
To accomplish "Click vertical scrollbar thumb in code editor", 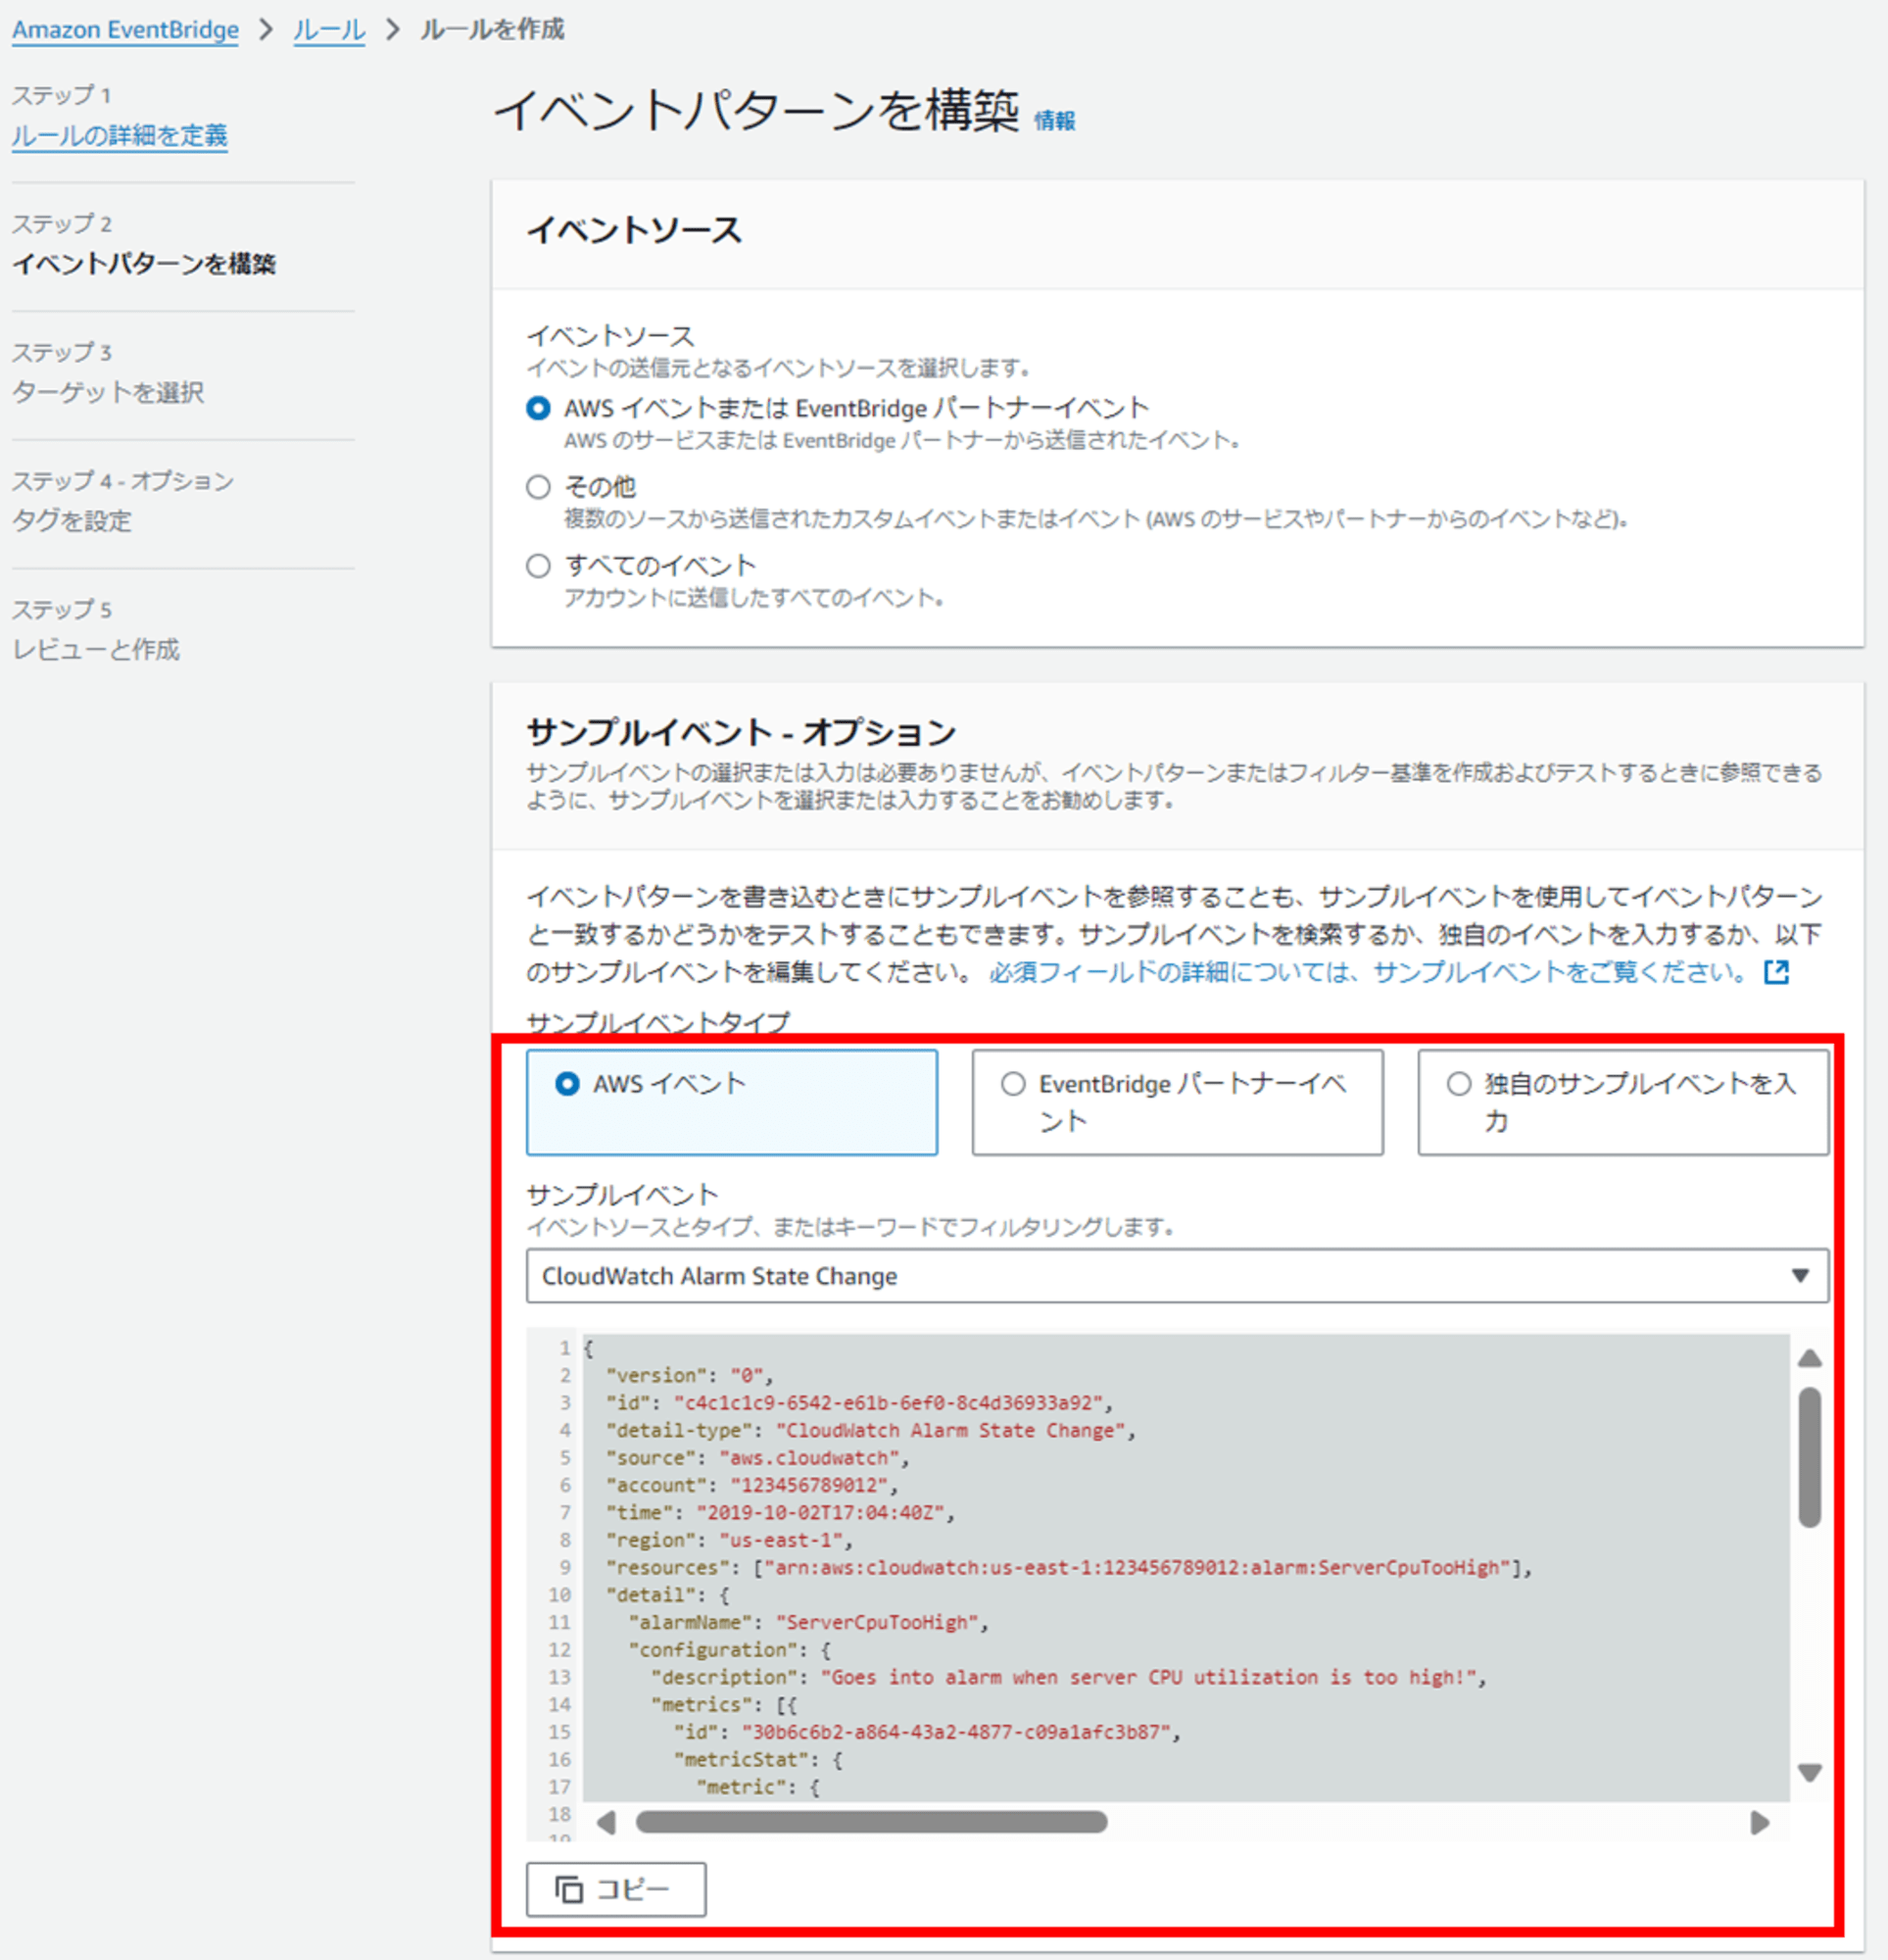I will (1809, 1457).
